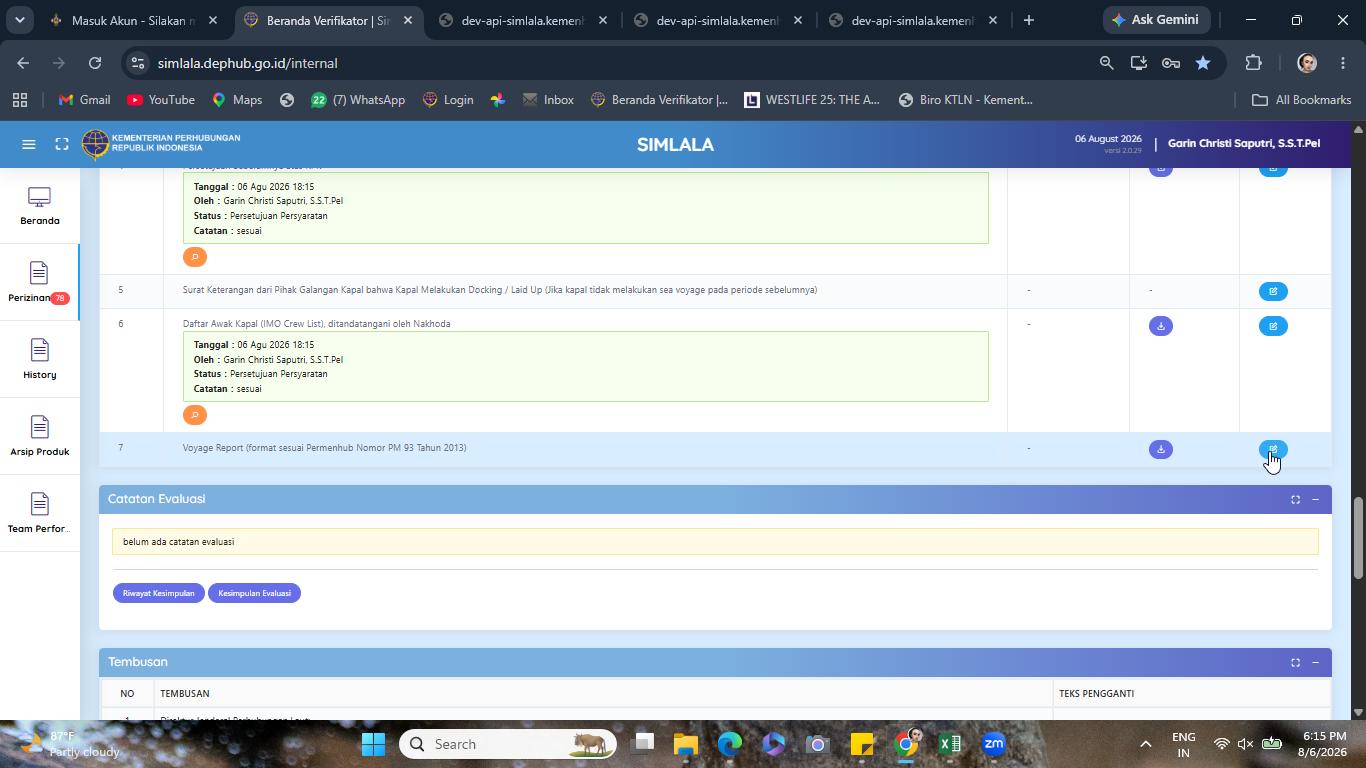Edit the Surat Keterangan Galangan Kapal row
1366x768 pixels.
pyautogui.click(x=1273, y=291)
